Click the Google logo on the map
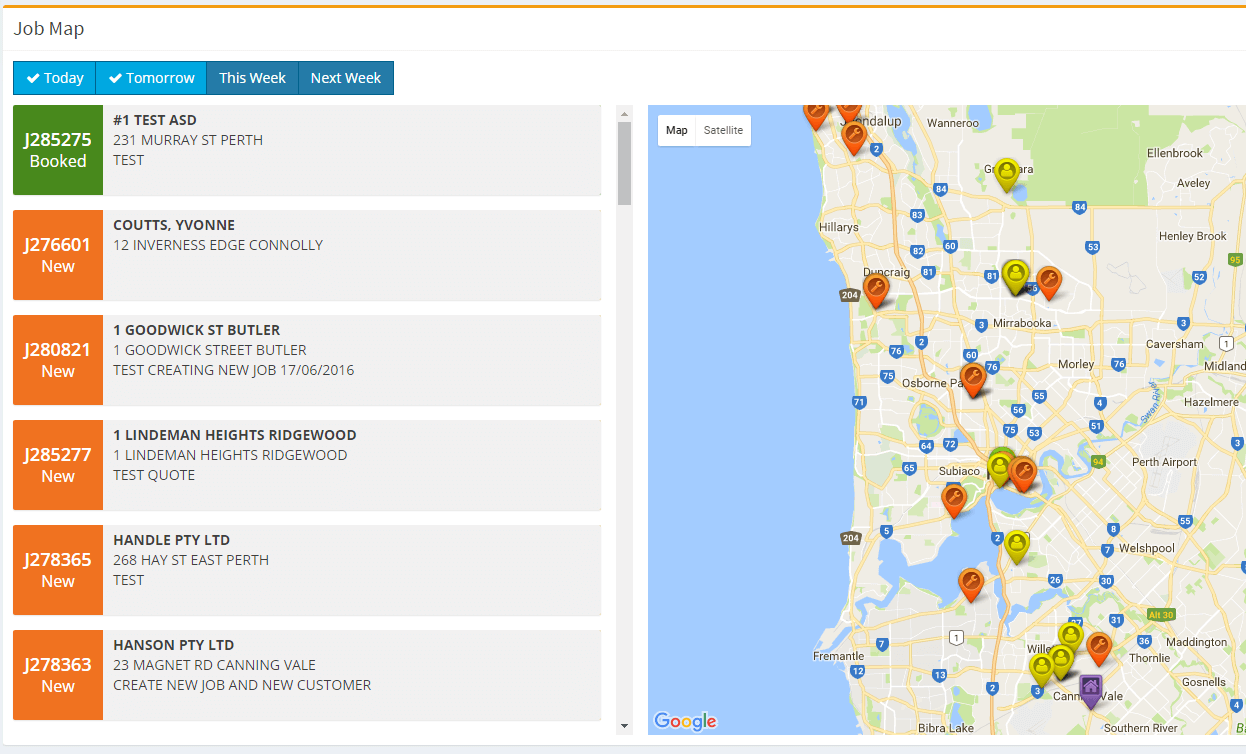The width and height of the screenshot is (1246, 754). (684, 721)
